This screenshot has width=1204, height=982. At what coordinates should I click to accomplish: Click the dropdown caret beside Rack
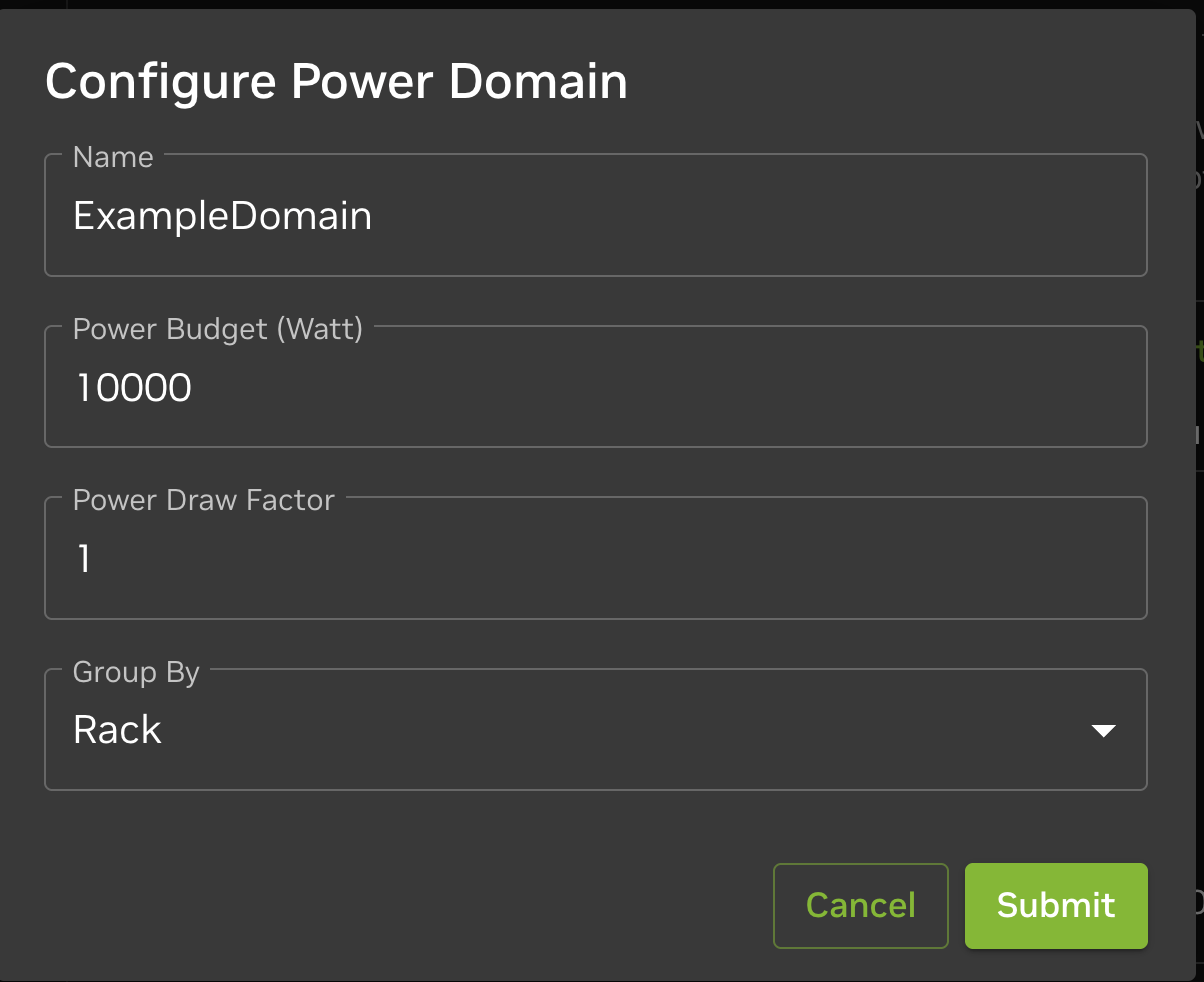coord(1103,731)
